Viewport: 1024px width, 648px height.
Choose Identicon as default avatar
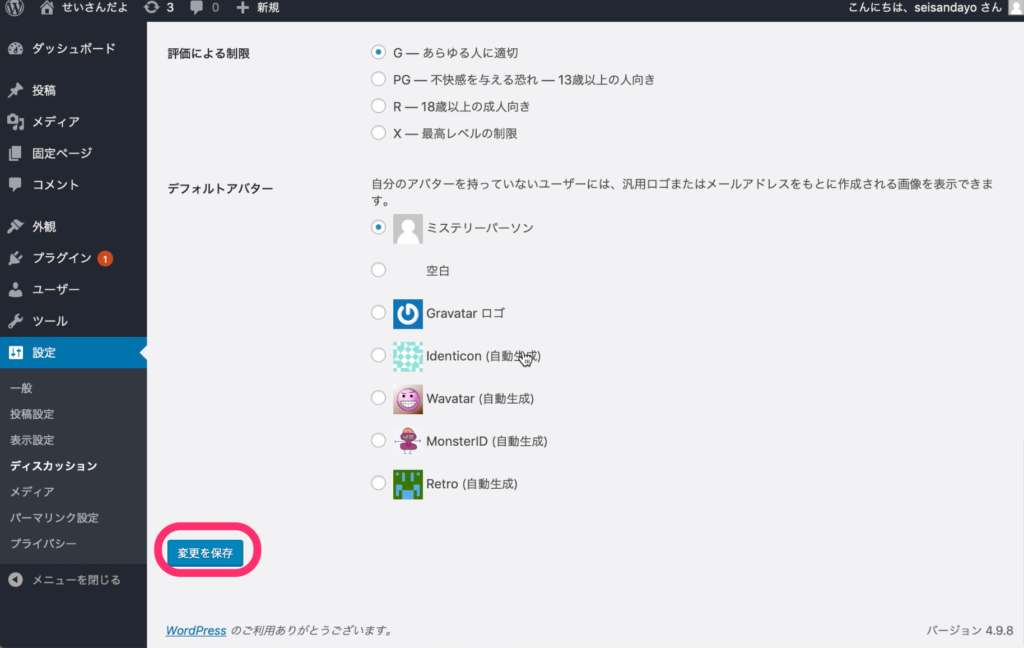click(x=378, y=355)
